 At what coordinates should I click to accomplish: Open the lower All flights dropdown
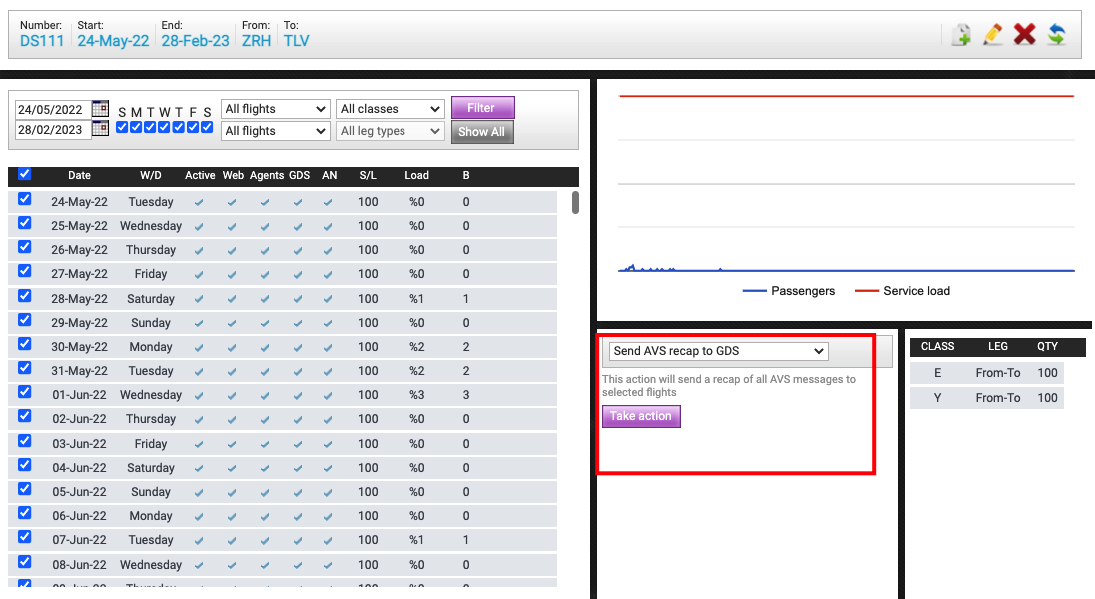point(275,131)
